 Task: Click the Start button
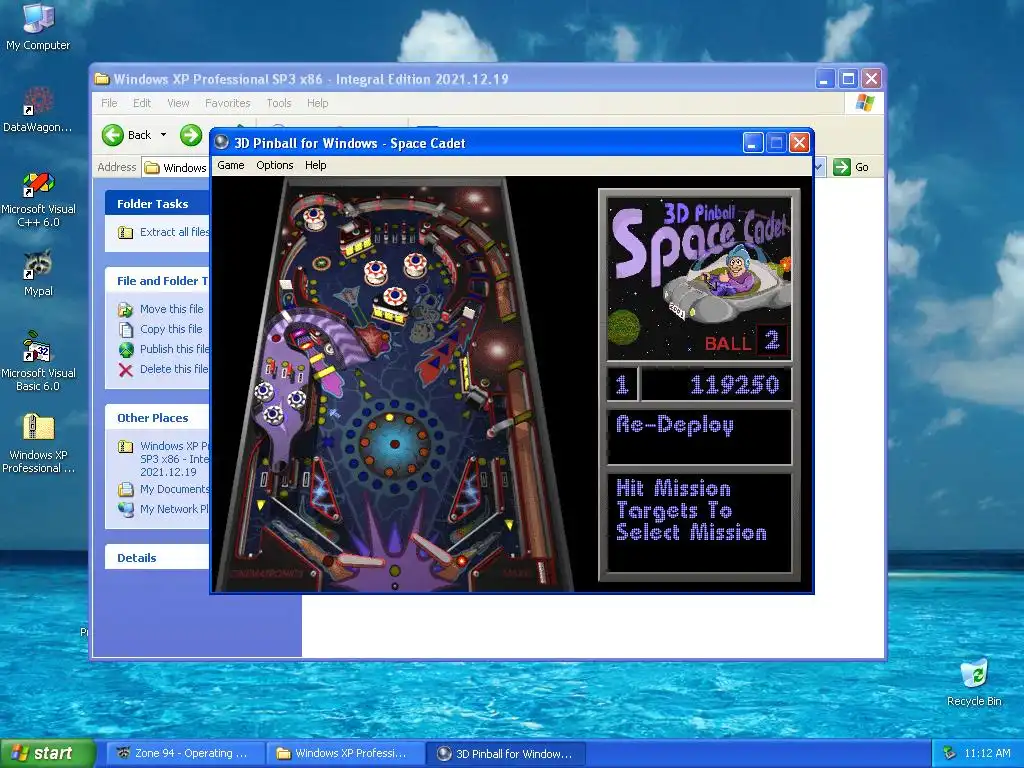tap(47, 754)
